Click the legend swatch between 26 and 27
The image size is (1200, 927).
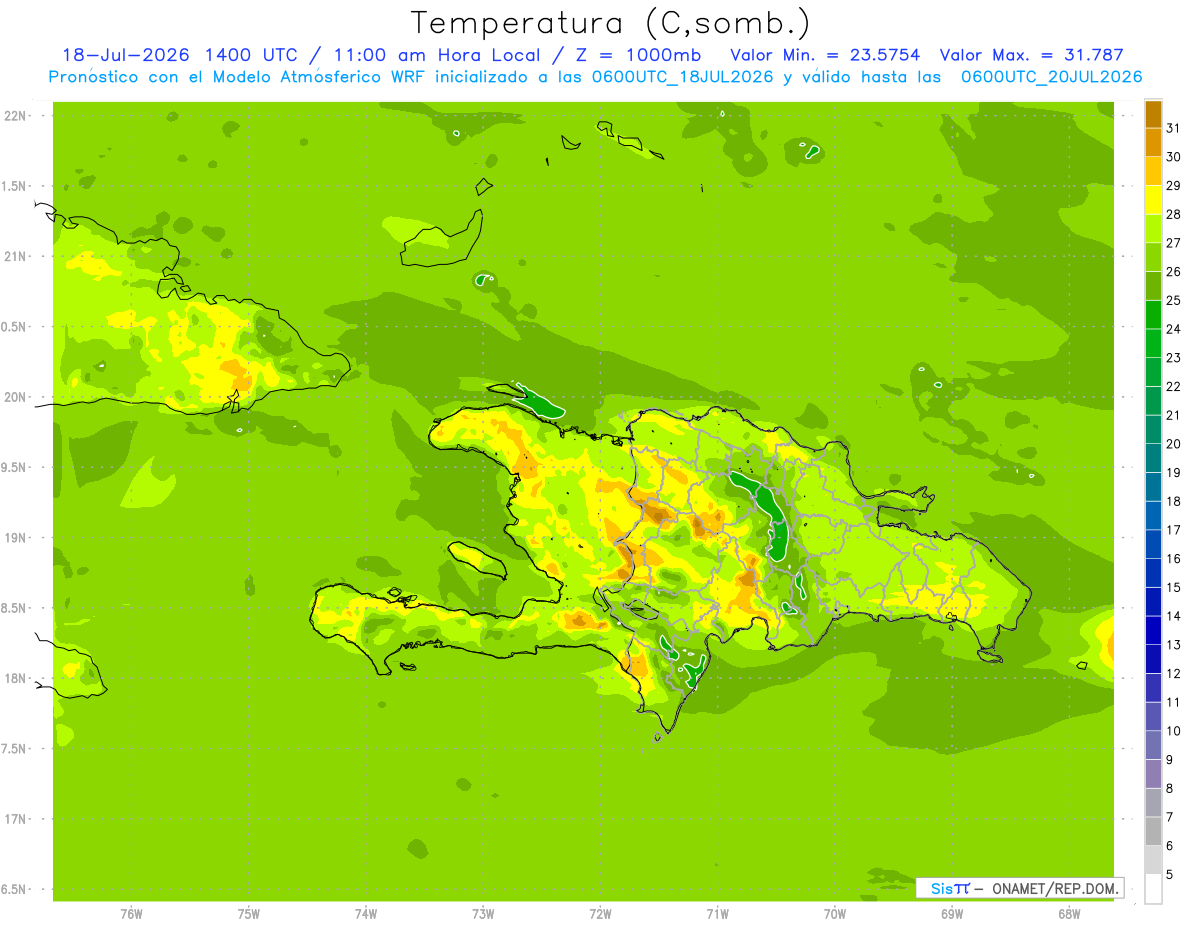1153,257
